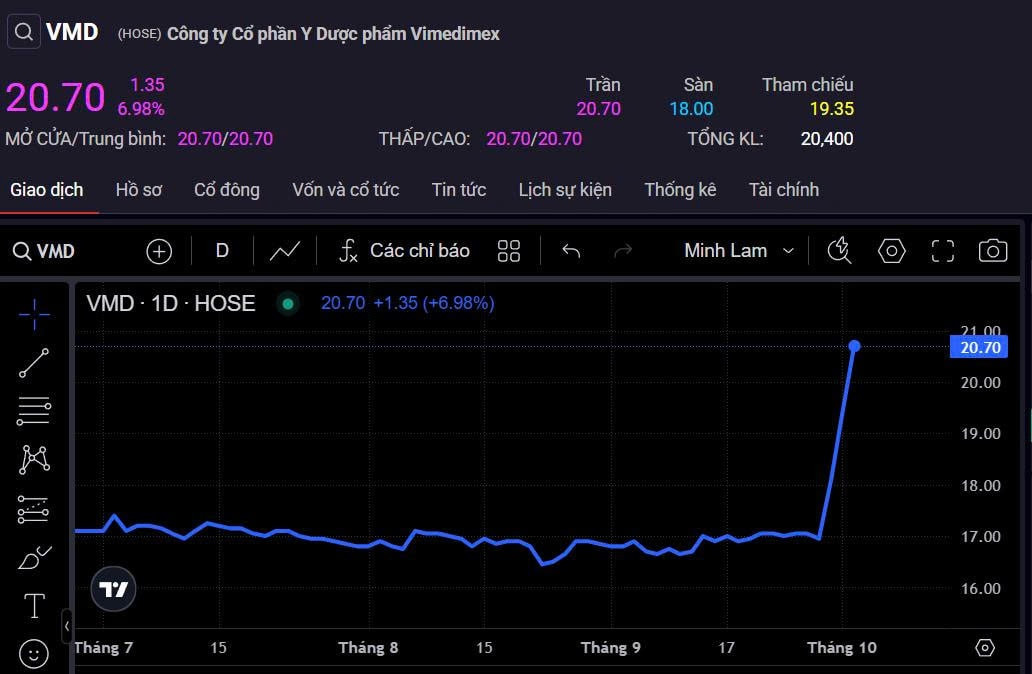Image resolution: width=1032 pixels, height=674 pixels.
Task: Select the crosshair cursor tool
Action: 34,314
